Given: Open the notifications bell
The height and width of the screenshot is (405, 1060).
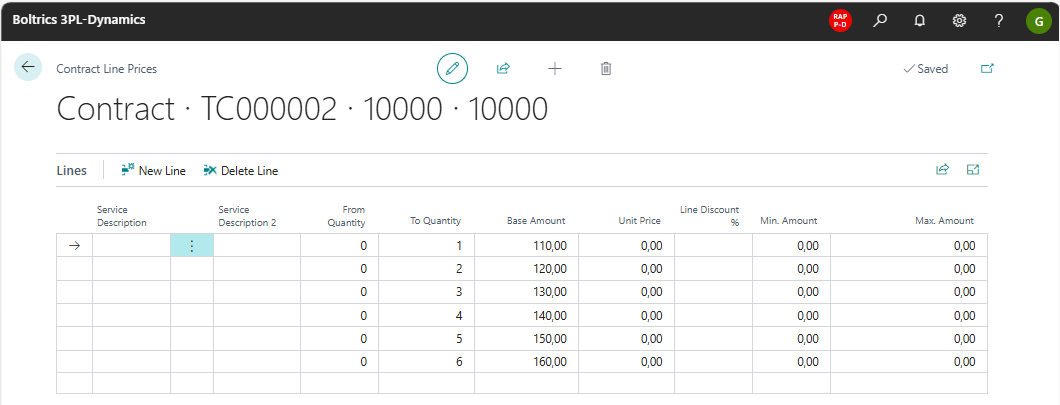Looking at the screenshot, I should pos(920,20).
